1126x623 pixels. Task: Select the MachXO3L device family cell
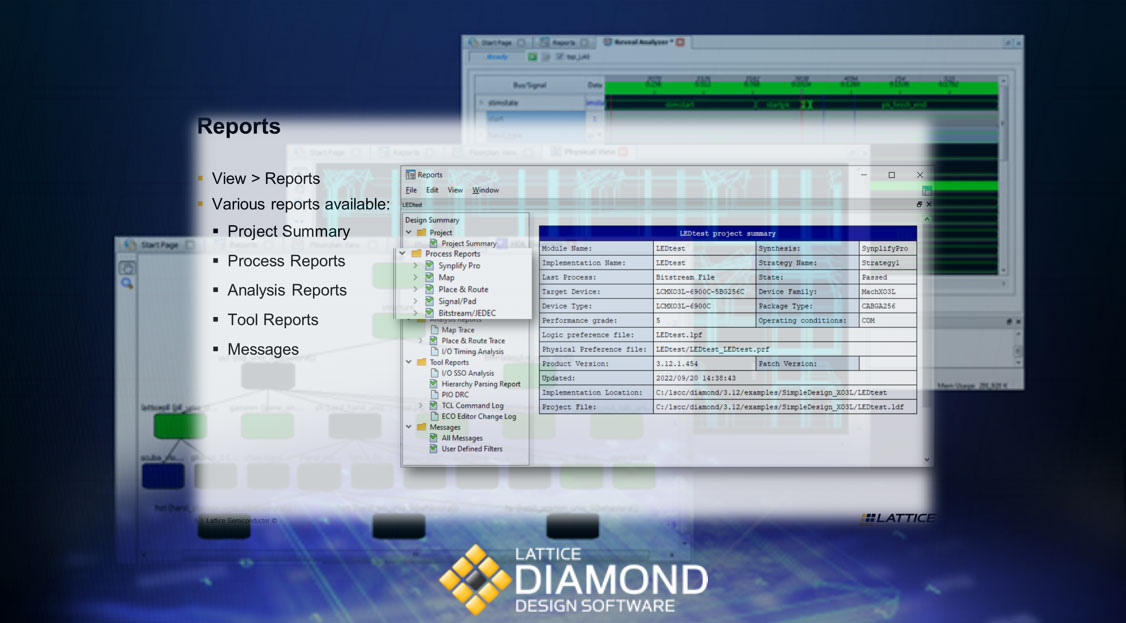pos(888,291)
